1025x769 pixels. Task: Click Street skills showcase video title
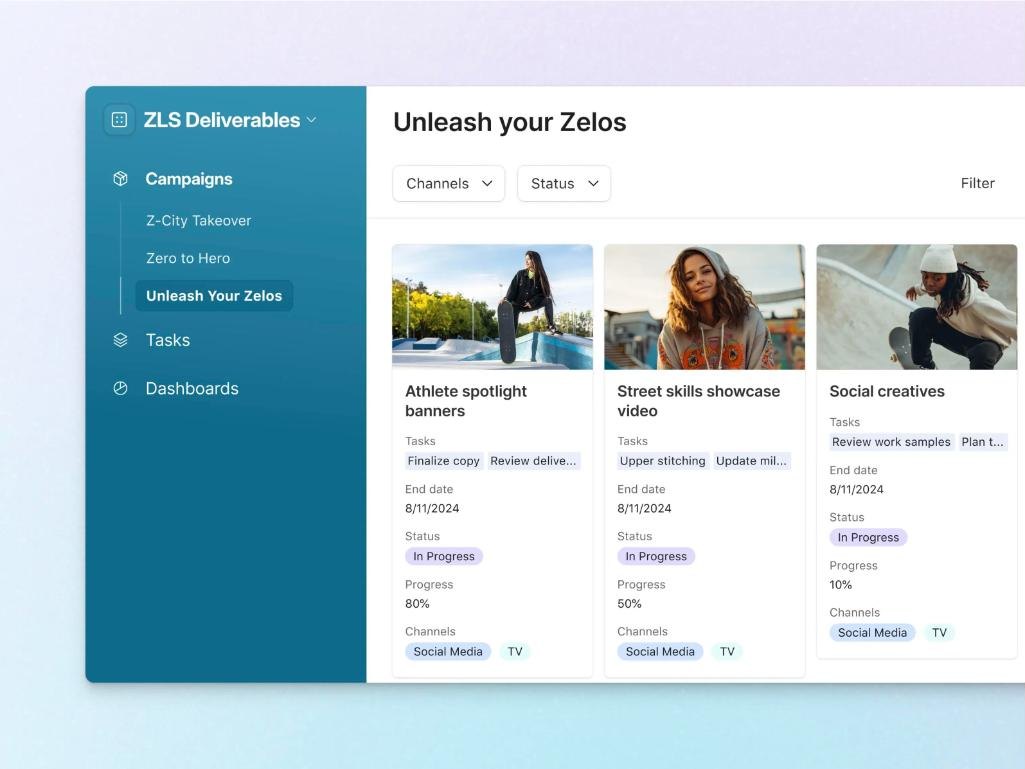698,401
